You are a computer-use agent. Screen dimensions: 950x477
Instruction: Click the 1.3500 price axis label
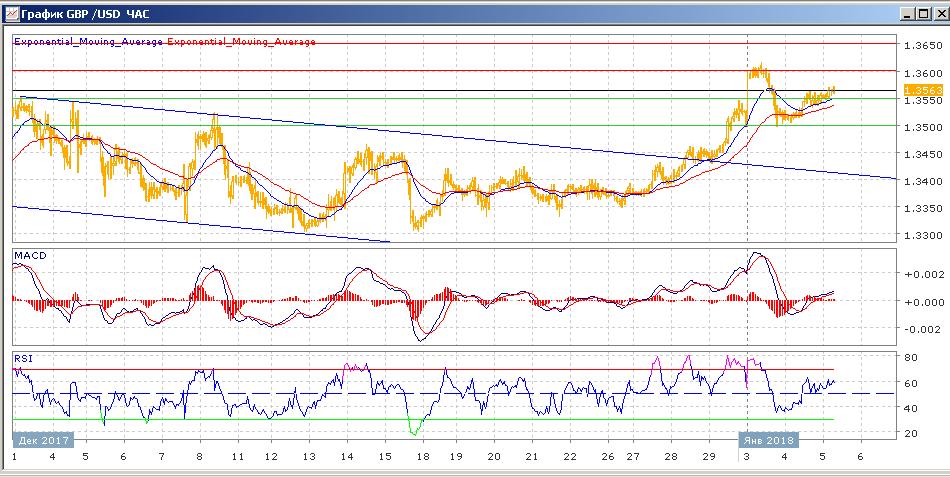(923, 127)
